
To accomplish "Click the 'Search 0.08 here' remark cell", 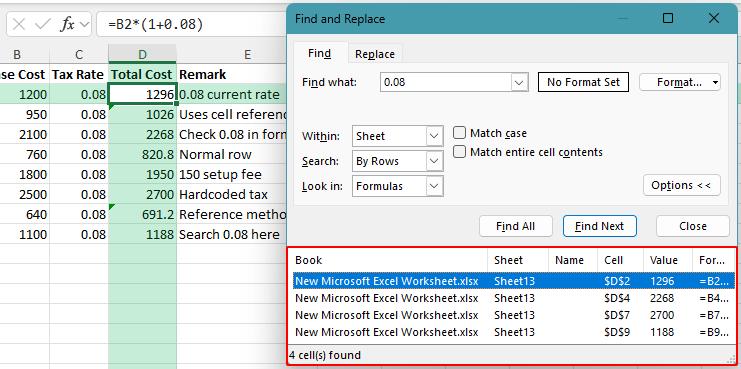I will (232, 234).
